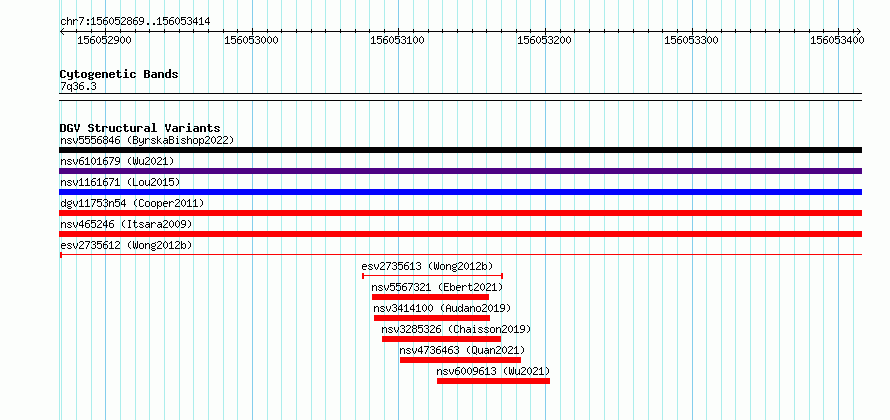This screenshot has height=420, width=890.
Task: Open variant label nsv4736463 (Quan2021)
Action: [462, 350]
